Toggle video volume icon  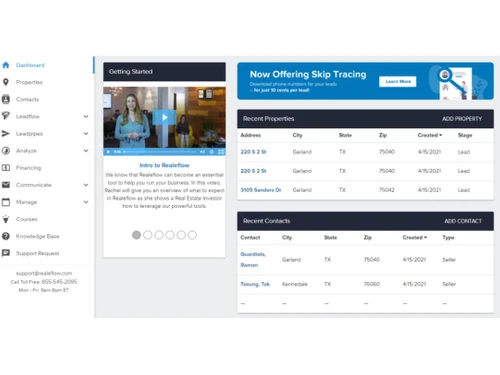(202, 152)
